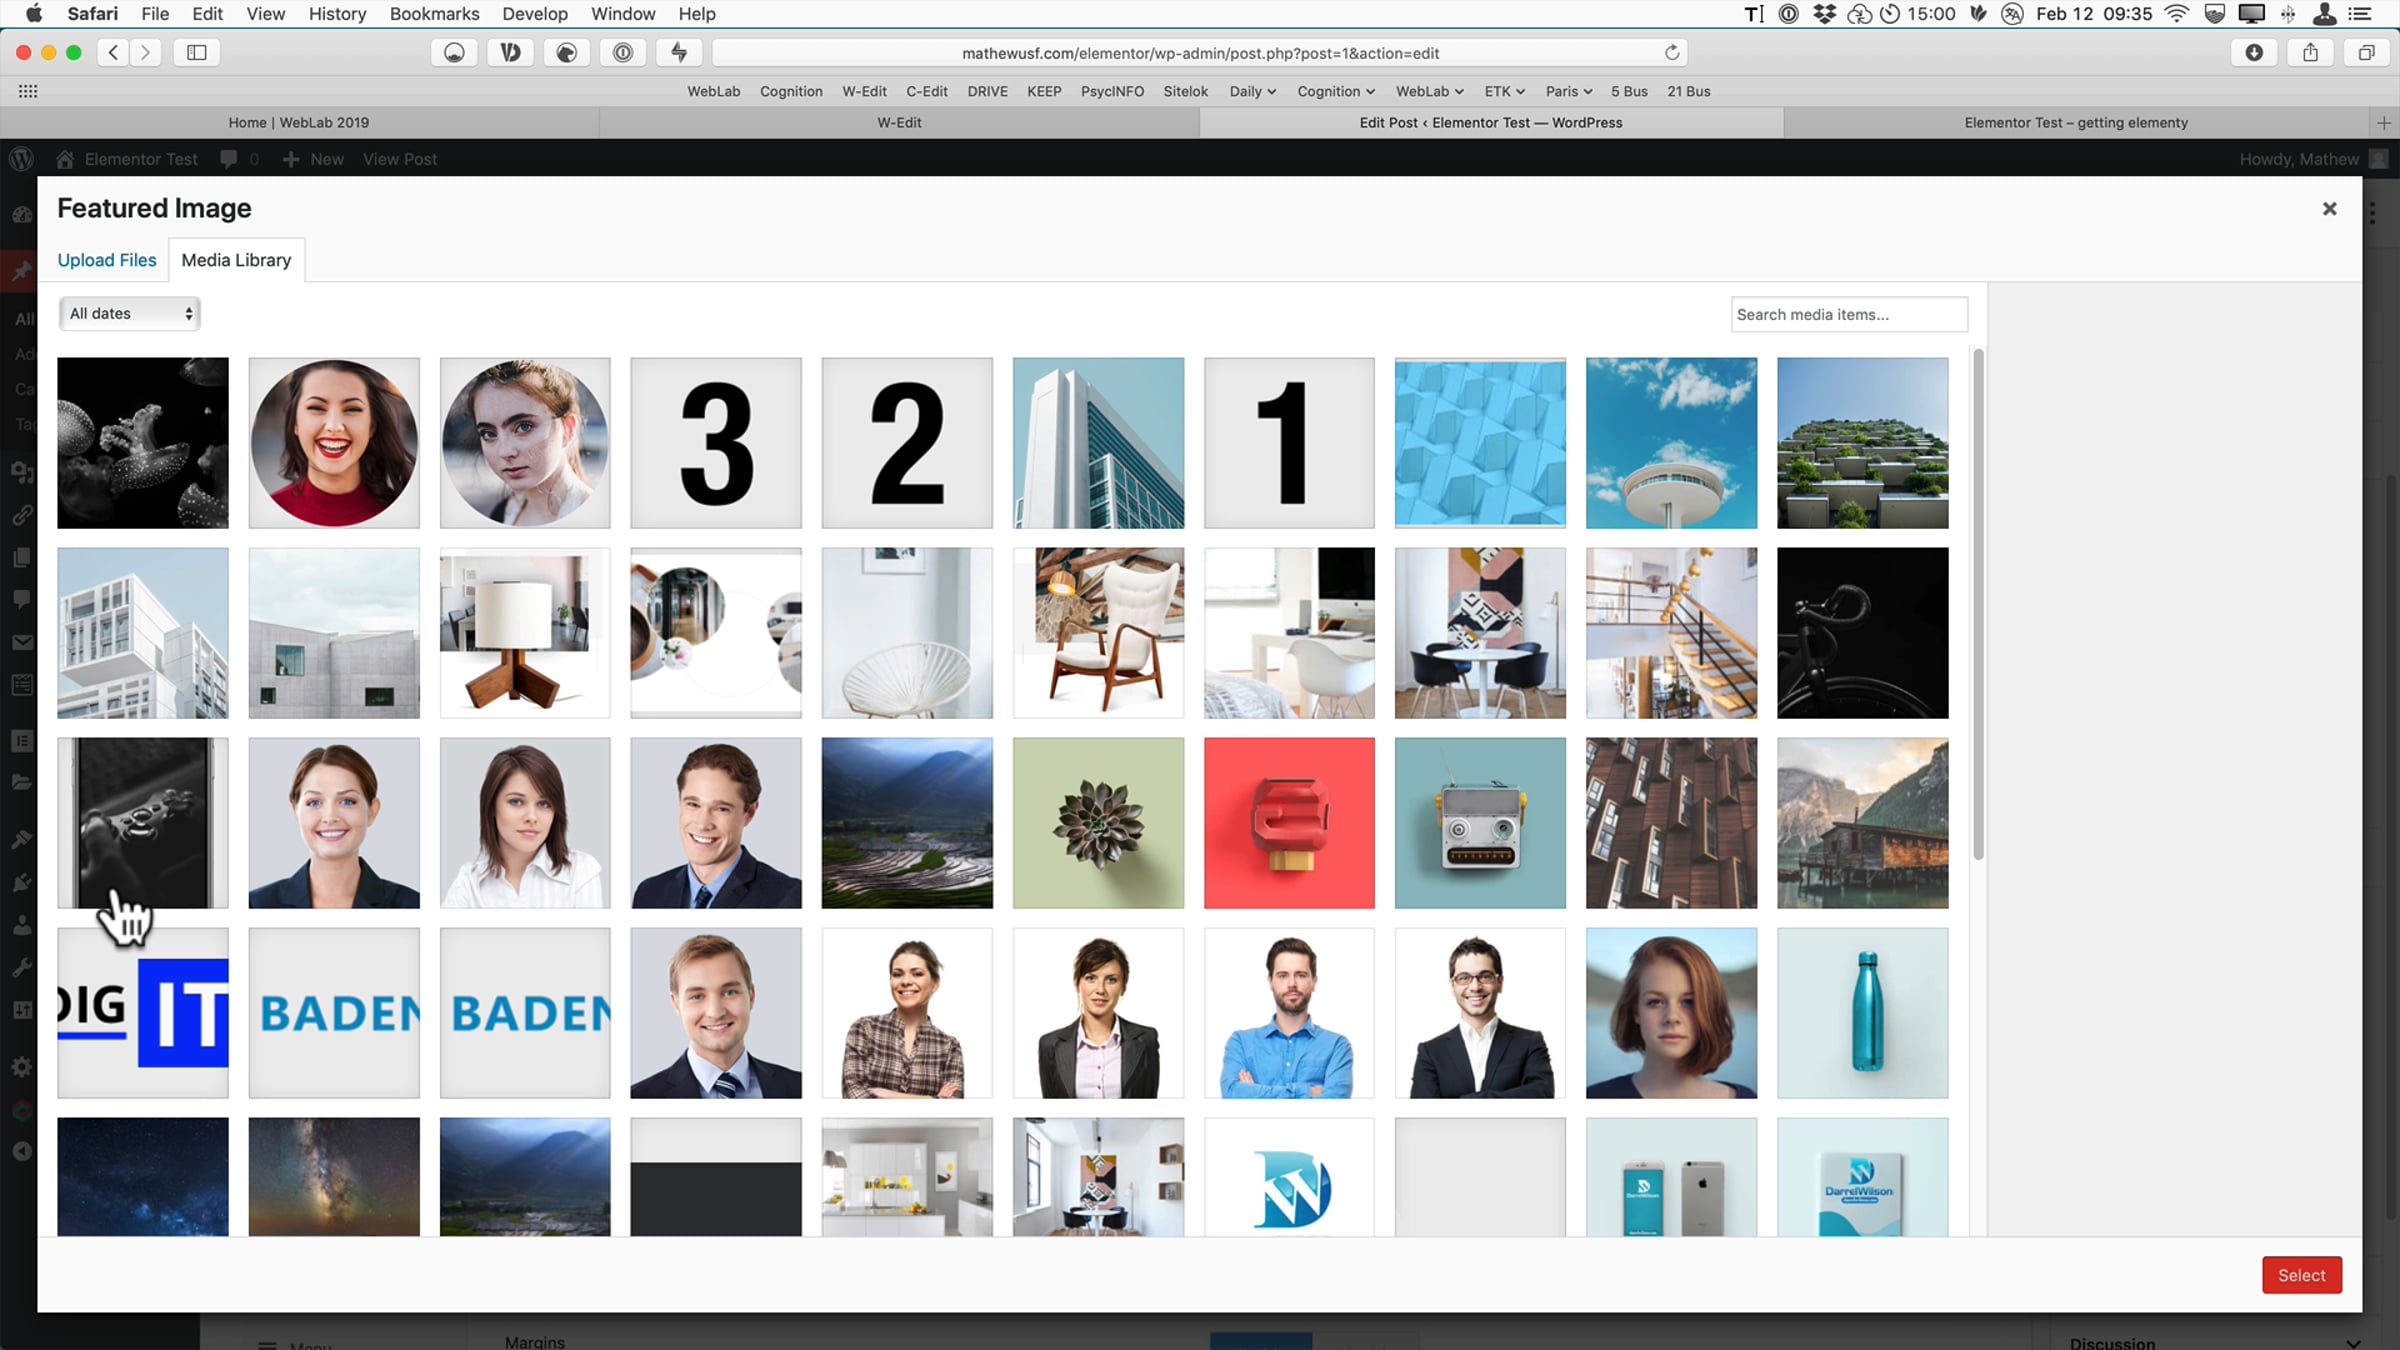Show all tabs overview icon
The height and width of the screenshot is (1350, 2400).
point(2366,53)
